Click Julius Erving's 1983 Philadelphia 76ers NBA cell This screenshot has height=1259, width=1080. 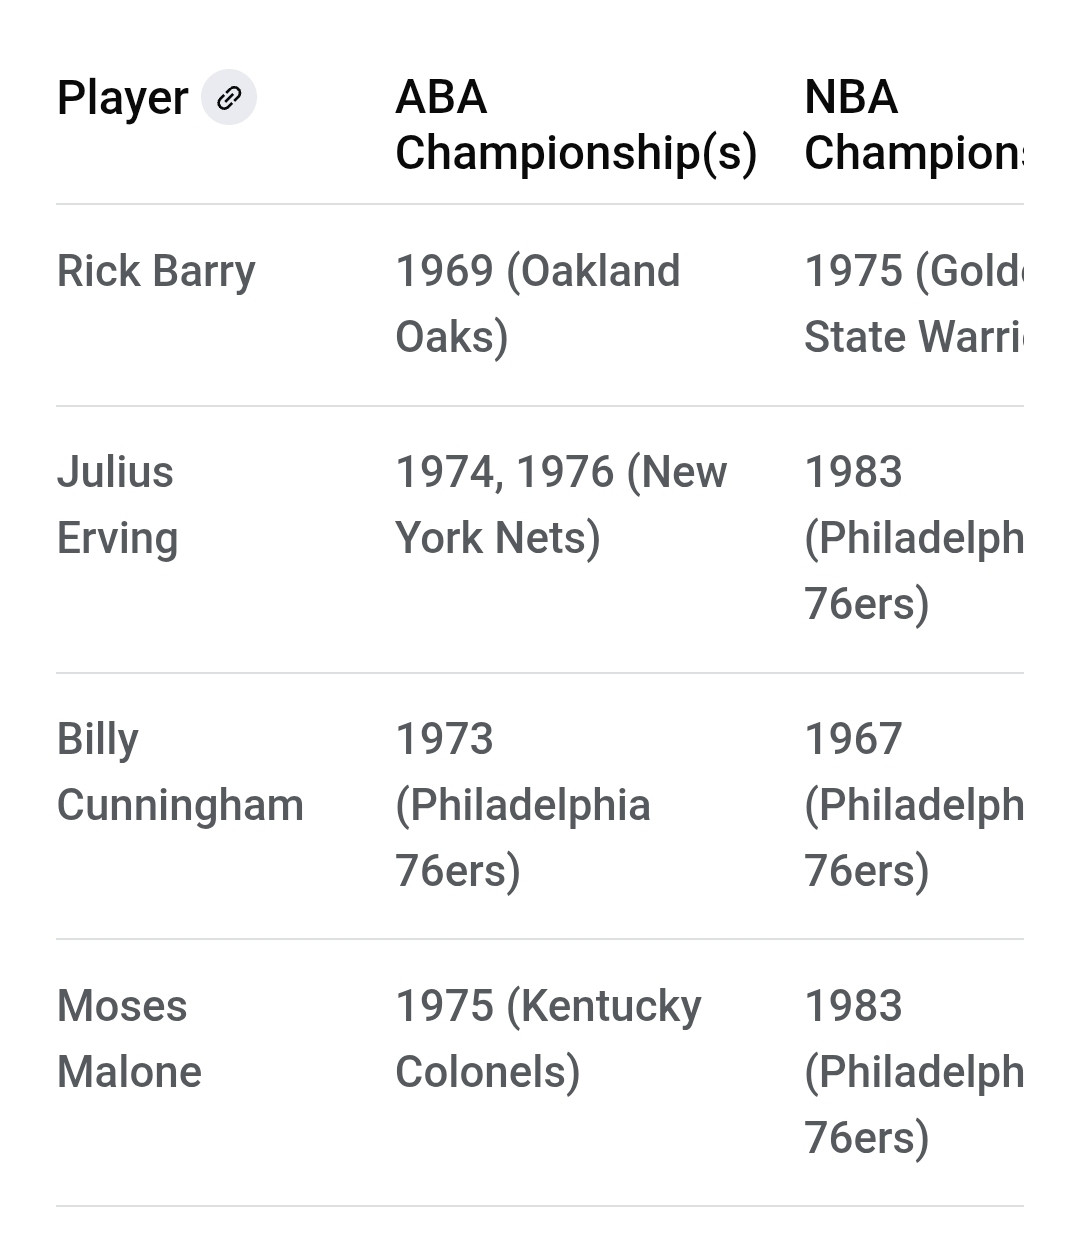click(x=914, y=538)
